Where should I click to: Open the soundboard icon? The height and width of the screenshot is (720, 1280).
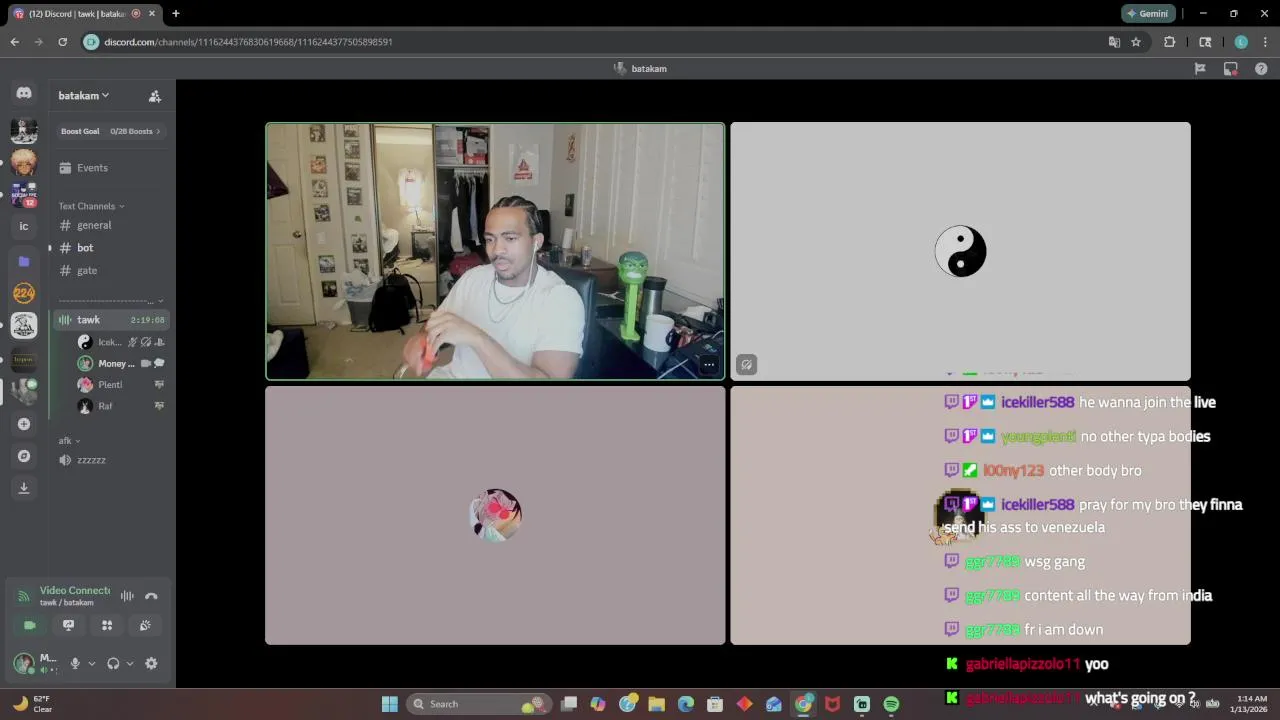[x=145, y=625]
